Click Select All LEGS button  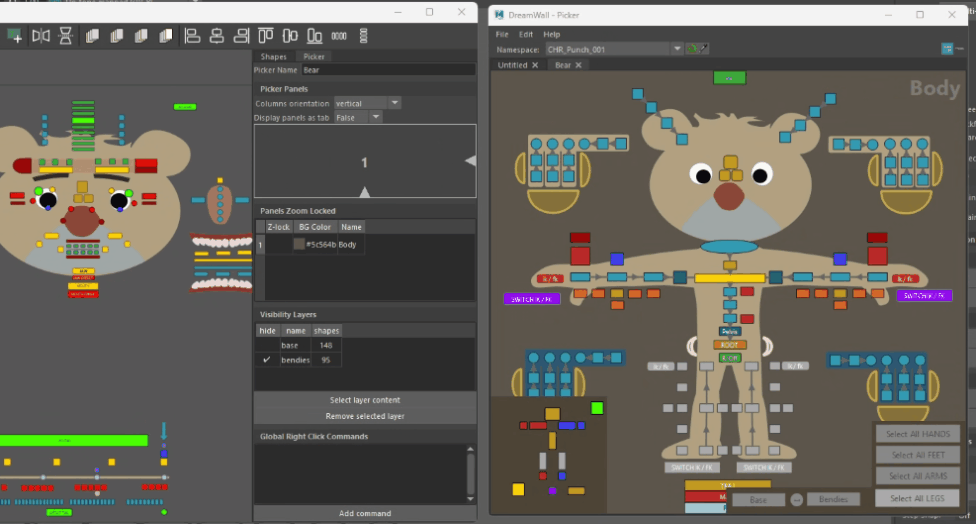pyautogui.click(x=917, y=498)
